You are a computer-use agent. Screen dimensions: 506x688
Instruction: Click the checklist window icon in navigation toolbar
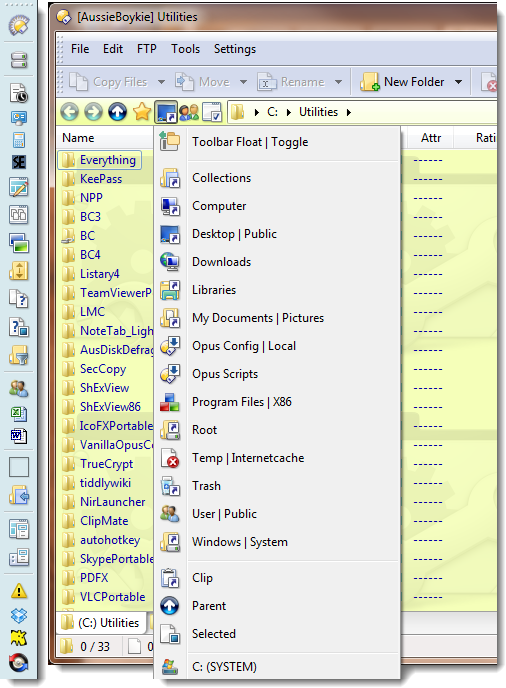pos(213,112)
